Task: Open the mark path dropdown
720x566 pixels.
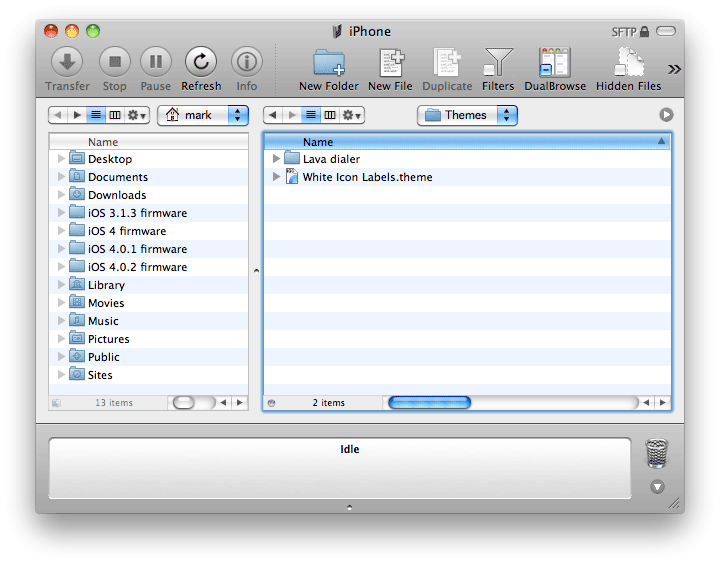Action: tap(202, 115)
